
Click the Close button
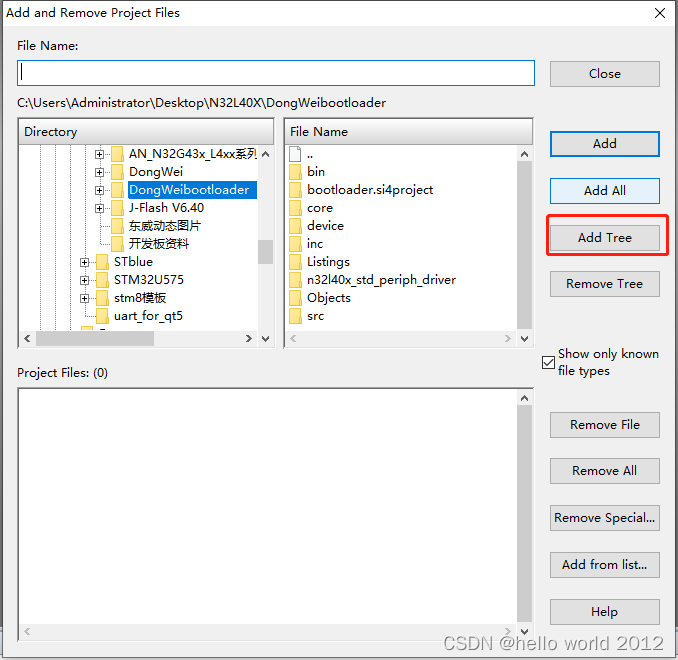click(x=604, y=74)
